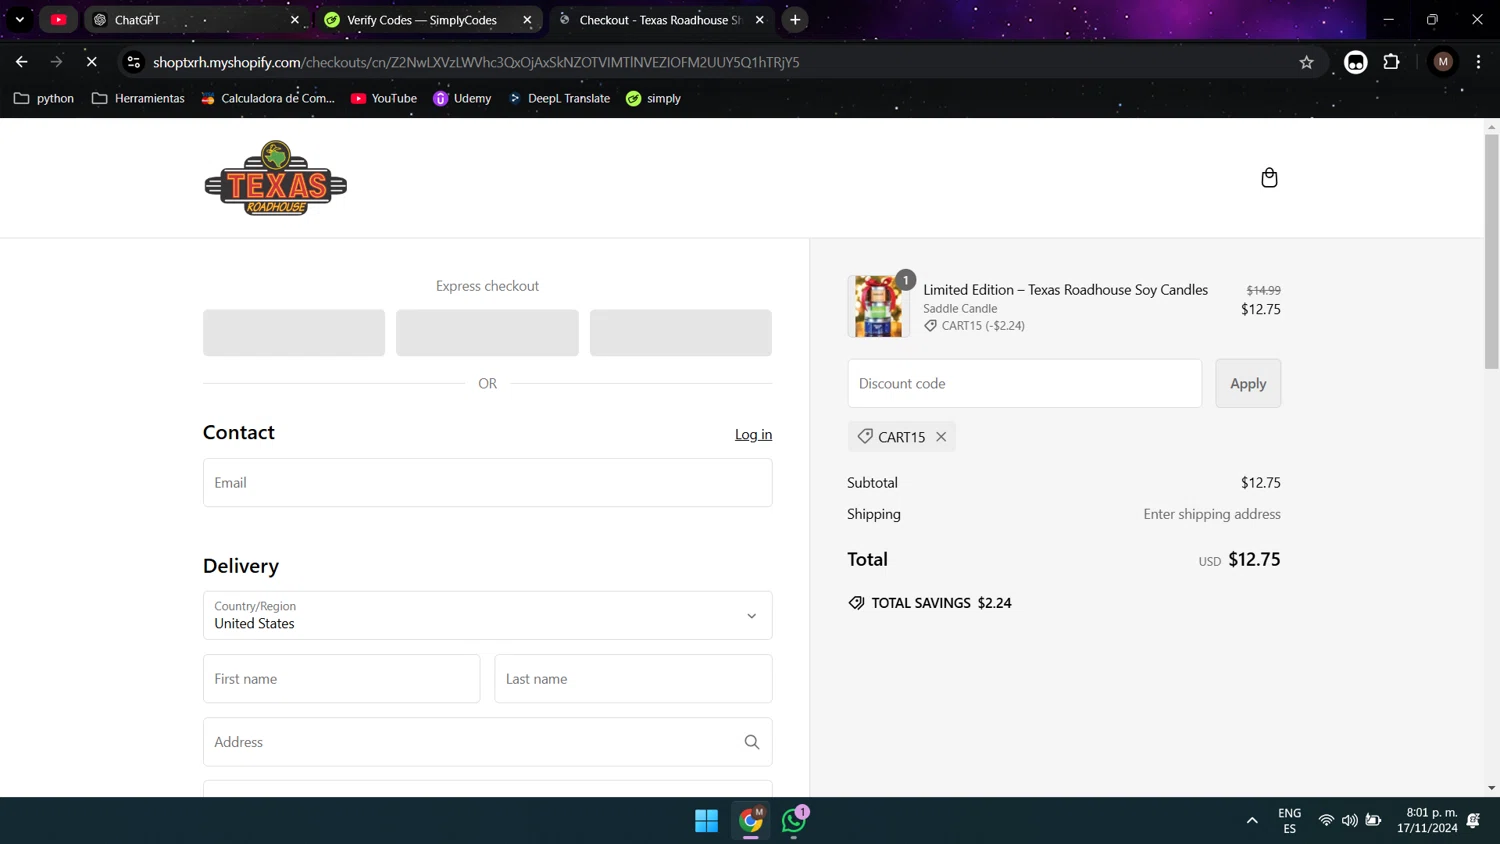This screenshot has height=844, width=1500.
Task: Bookmark this page with the star
Action: point(1306,62)
